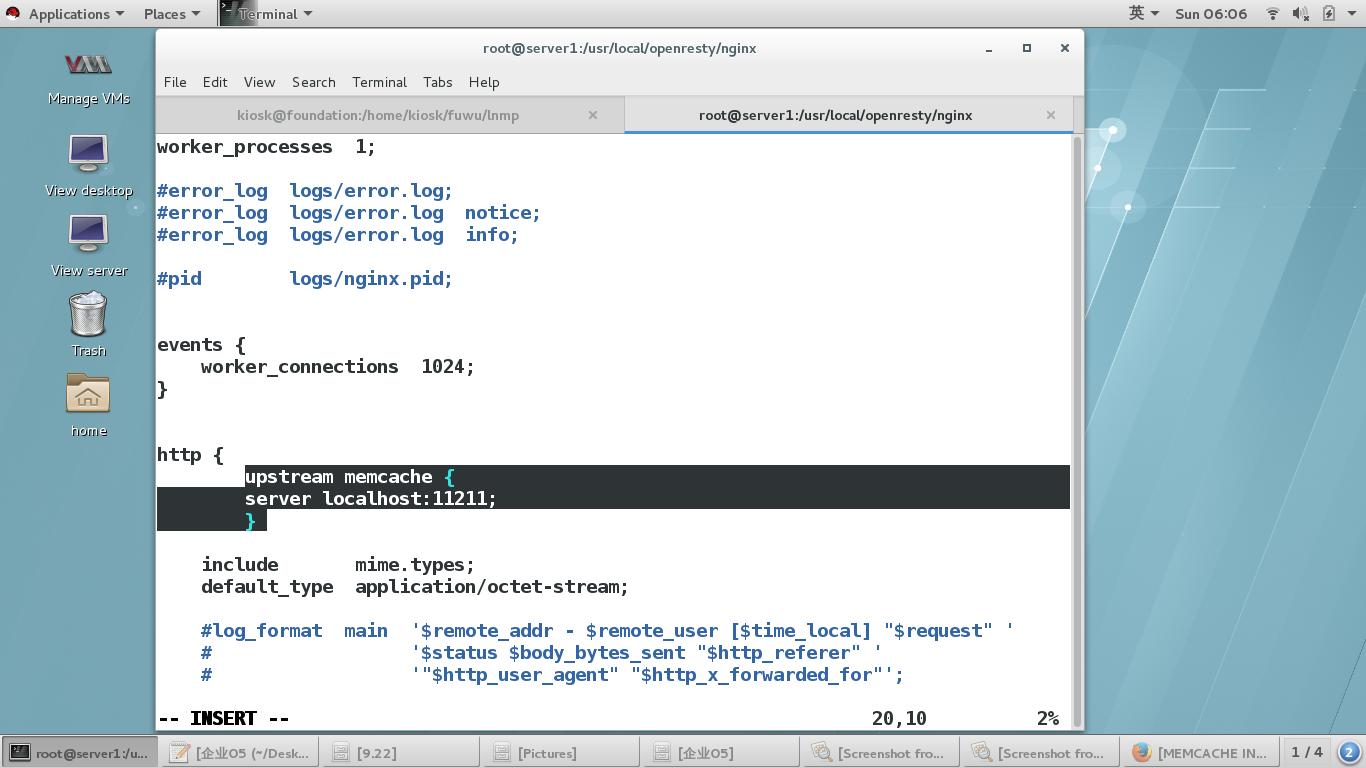This screenshot has width=1366, height=768.
Task: Open the View menu
Action: point(259,82)
